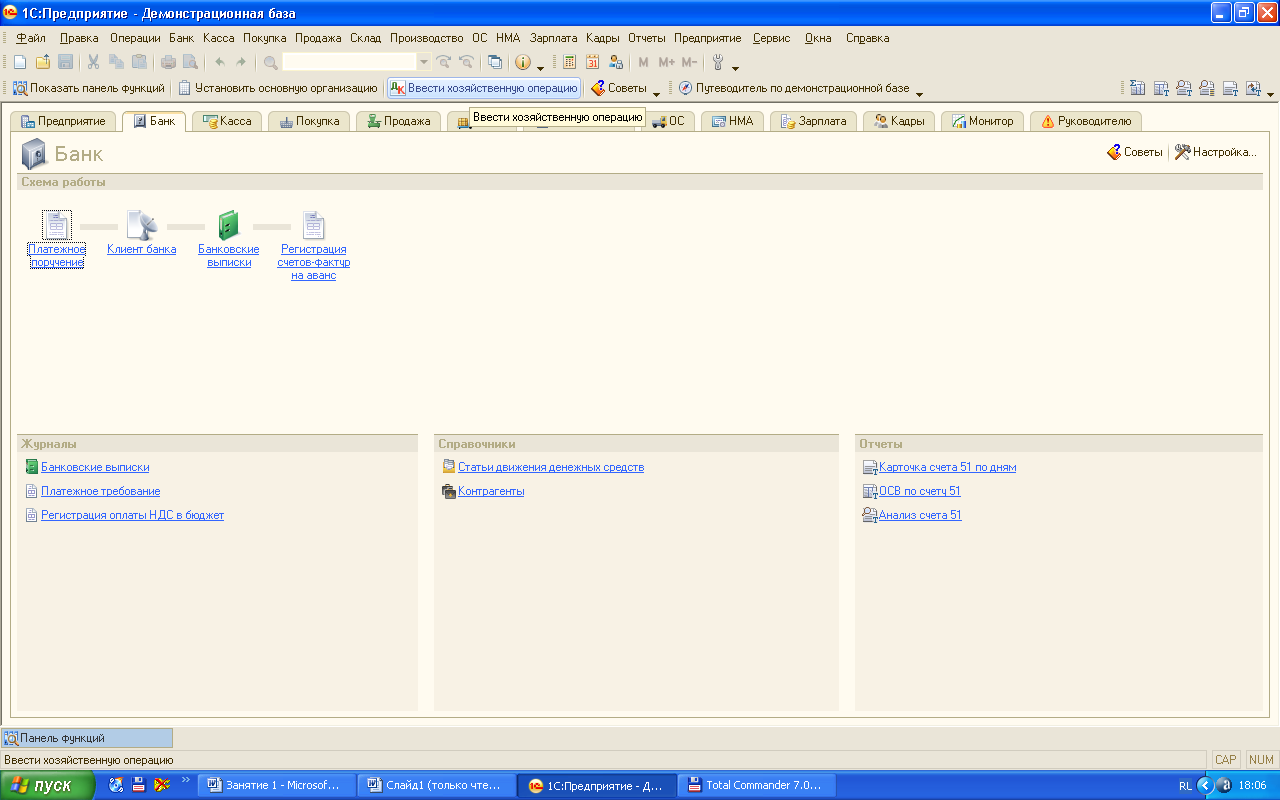The image size is (1280, 800).
Task: Click the toolbar search input field
Action: click(x=349, y=62)
